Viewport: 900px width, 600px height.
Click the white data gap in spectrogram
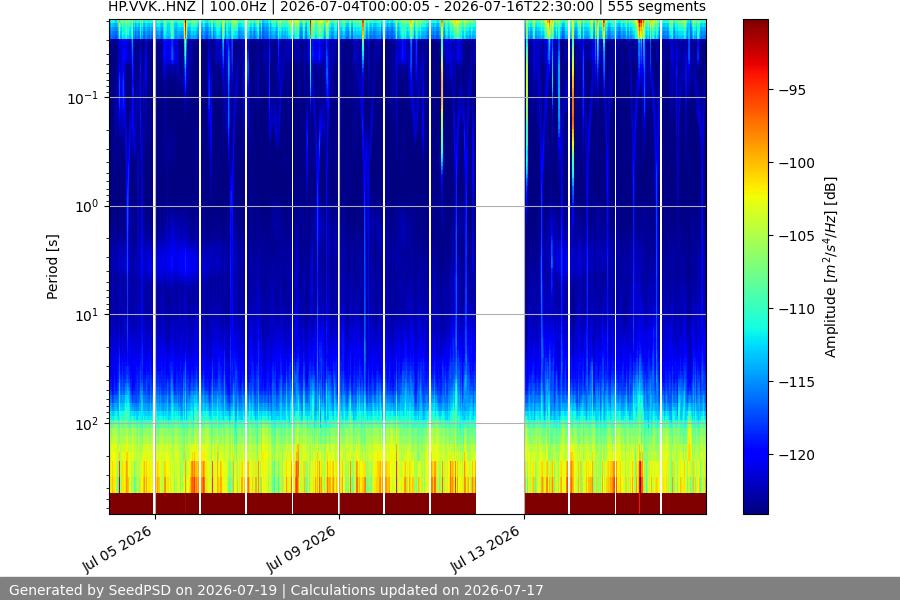pyautogui.click(x=501, y=267)
